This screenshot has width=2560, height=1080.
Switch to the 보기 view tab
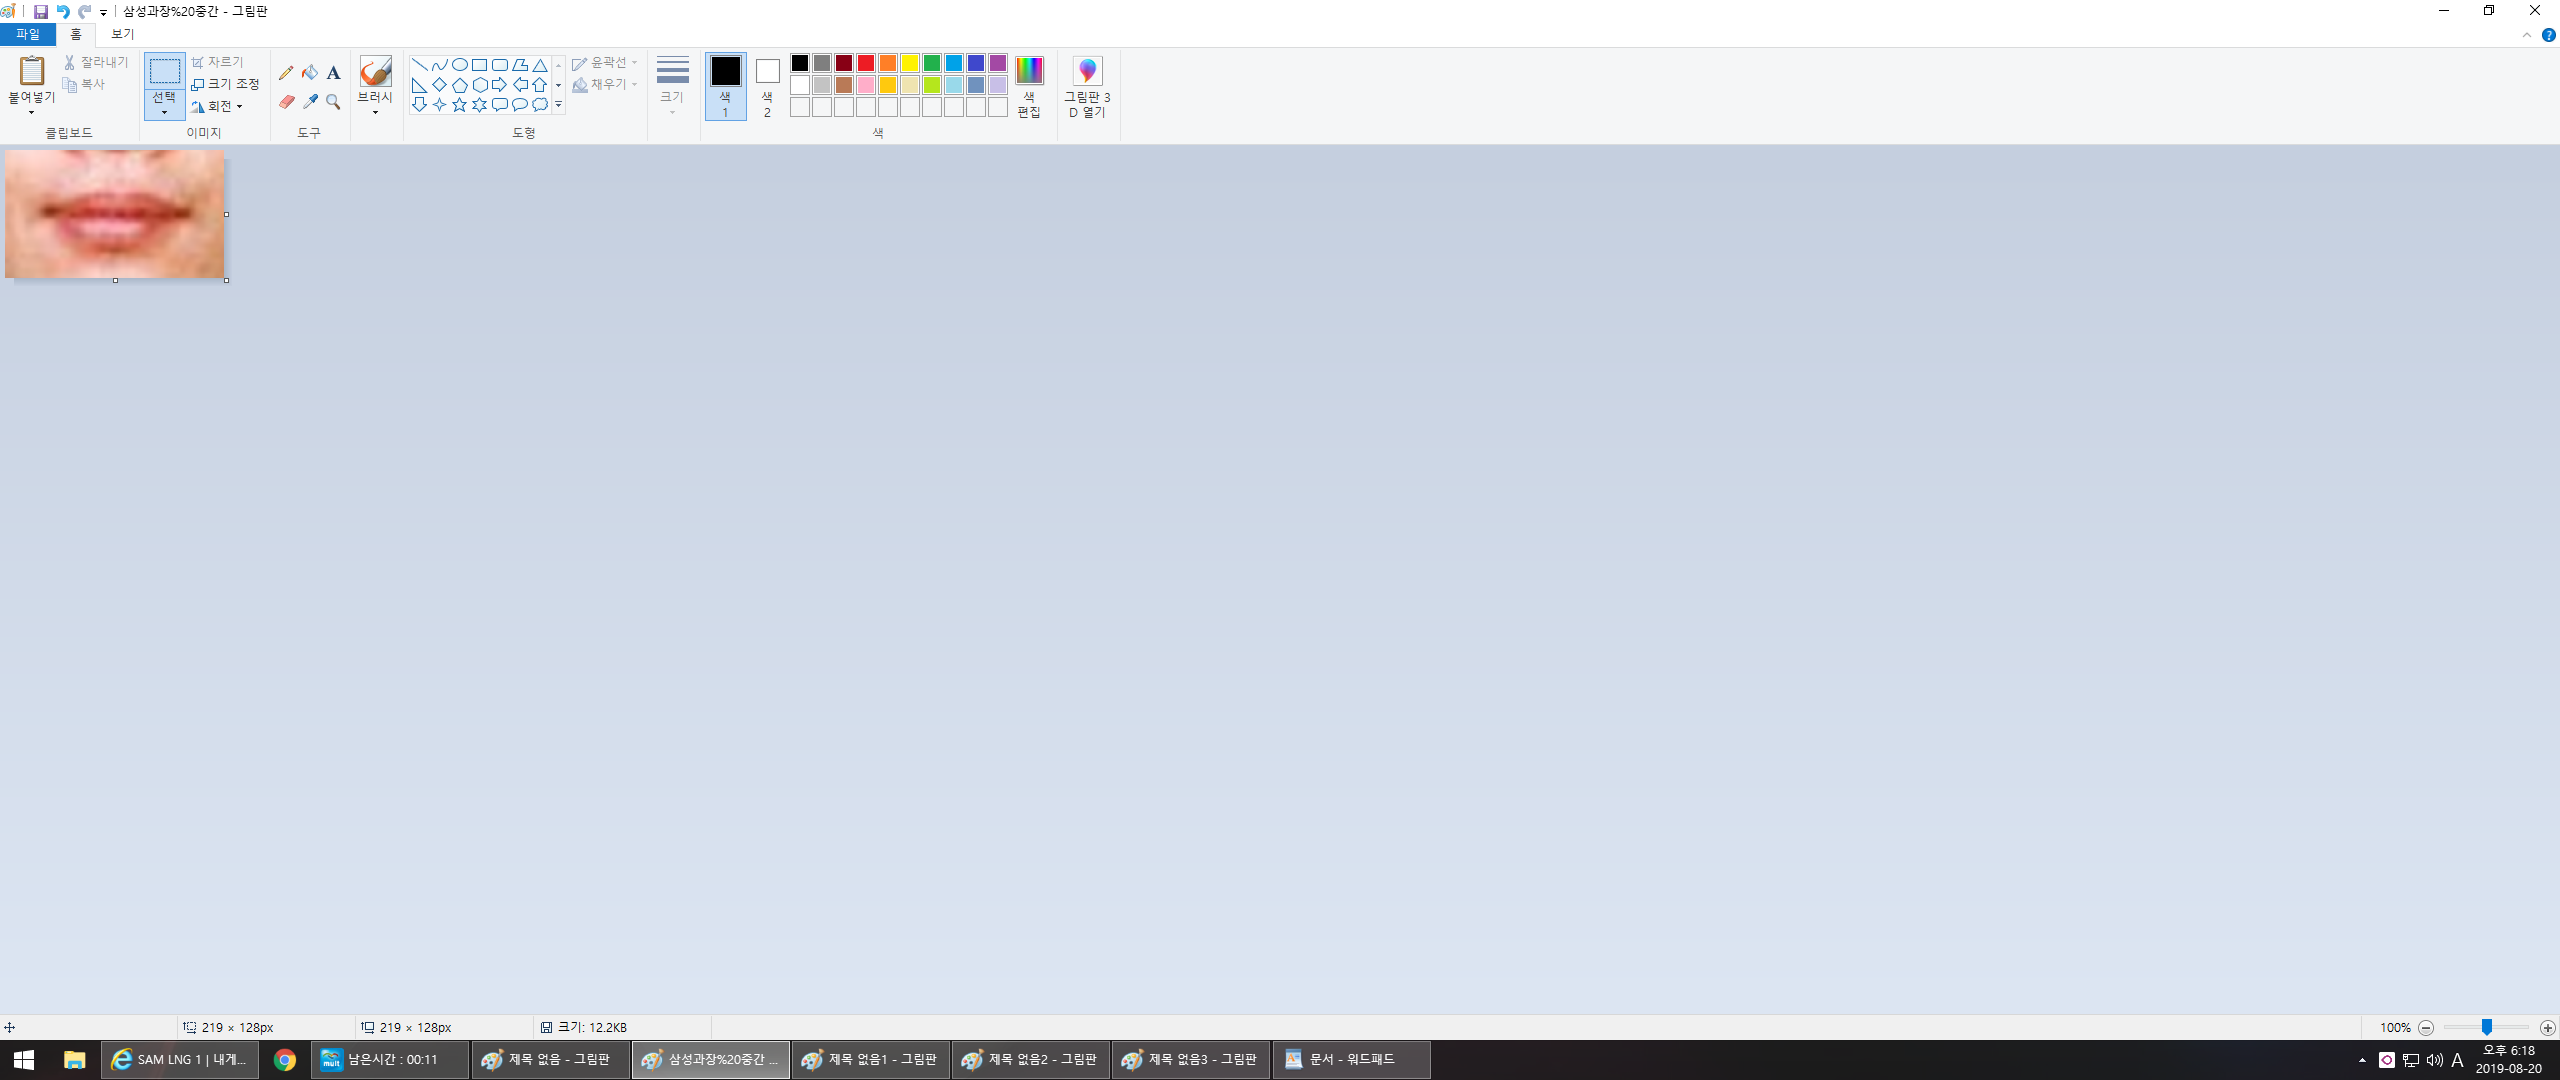point(122,34)
